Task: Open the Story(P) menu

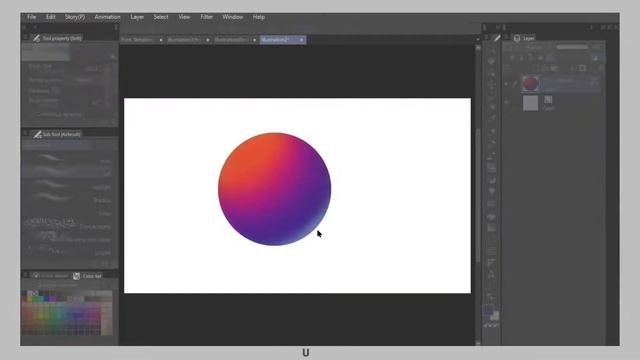Action: (x=75, y=17)
